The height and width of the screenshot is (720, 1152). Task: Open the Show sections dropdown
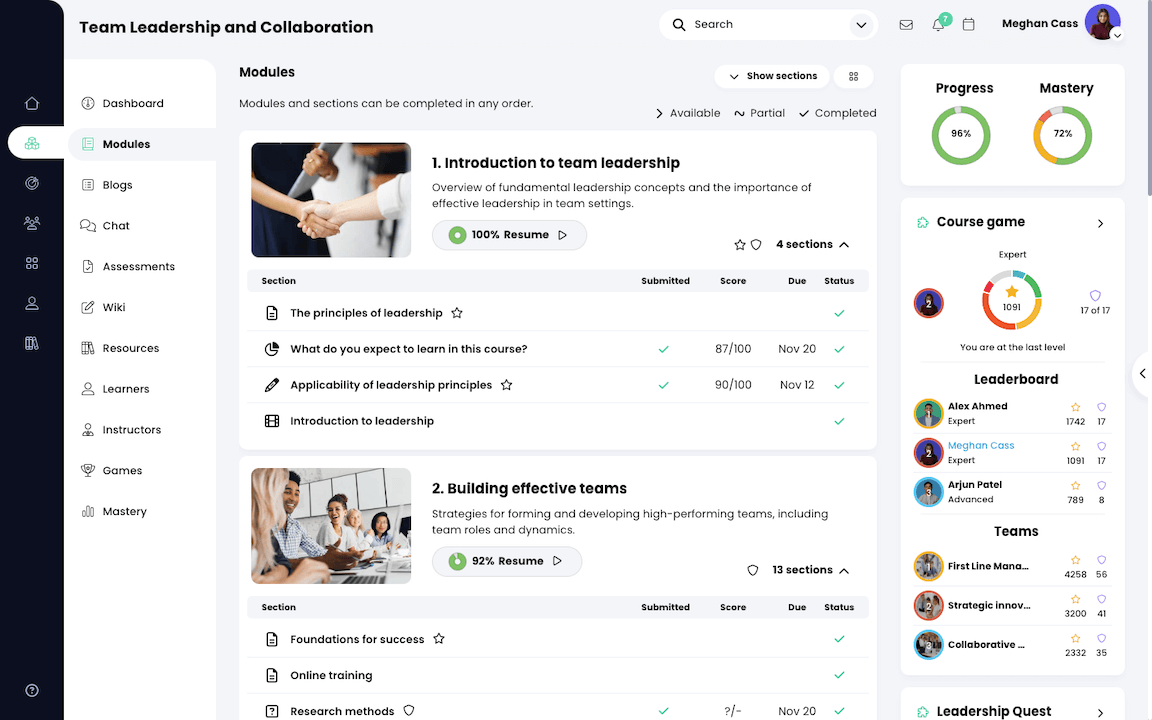[x=772, y=76]
